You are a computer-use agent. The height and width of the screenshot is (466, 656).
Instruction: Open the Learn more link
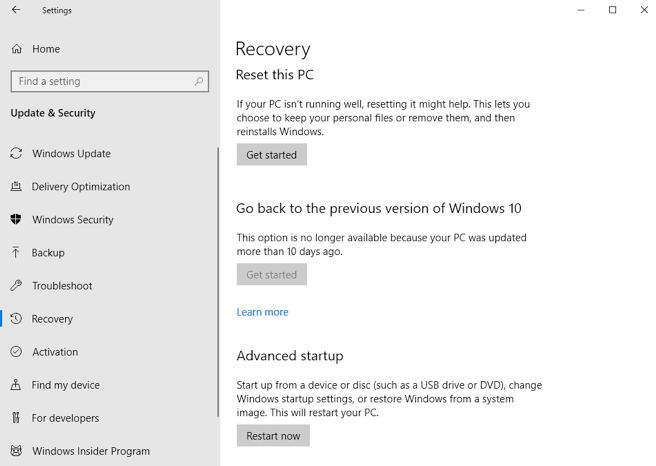tap(262, 312)
